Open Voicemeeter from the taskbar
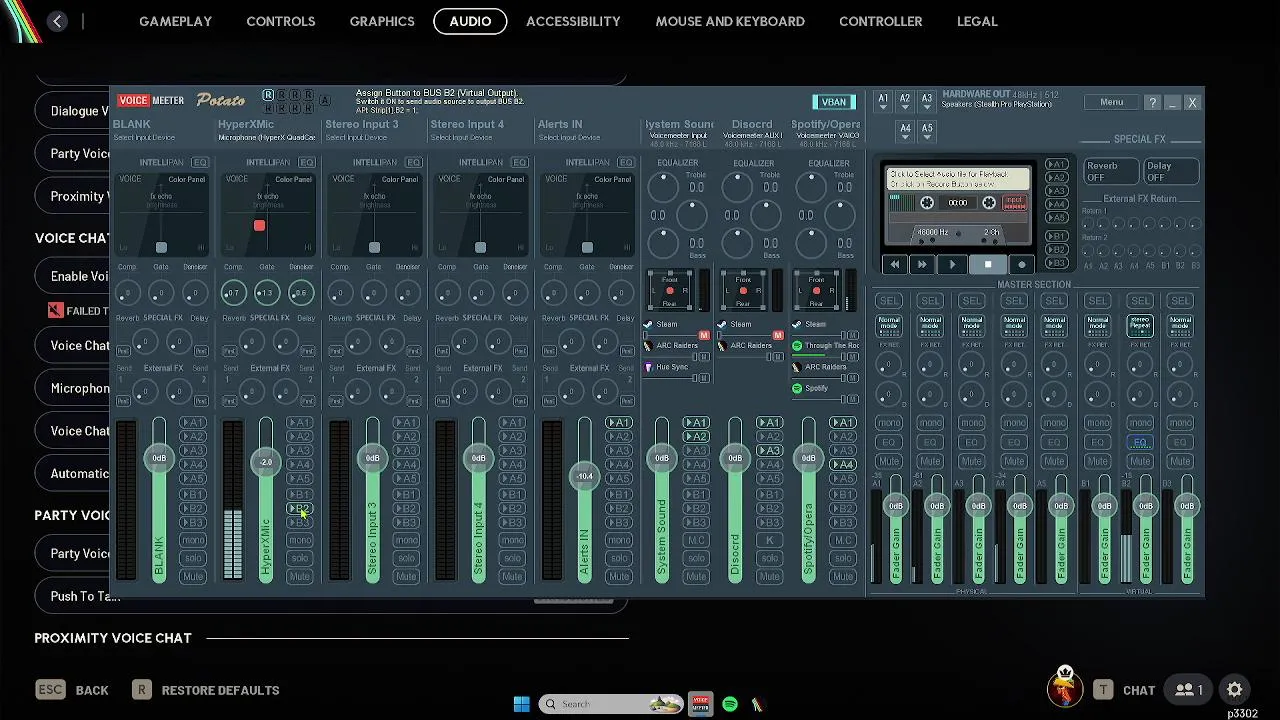The height and width of the screenshot is (720, 1280). (x=700, y=704)
